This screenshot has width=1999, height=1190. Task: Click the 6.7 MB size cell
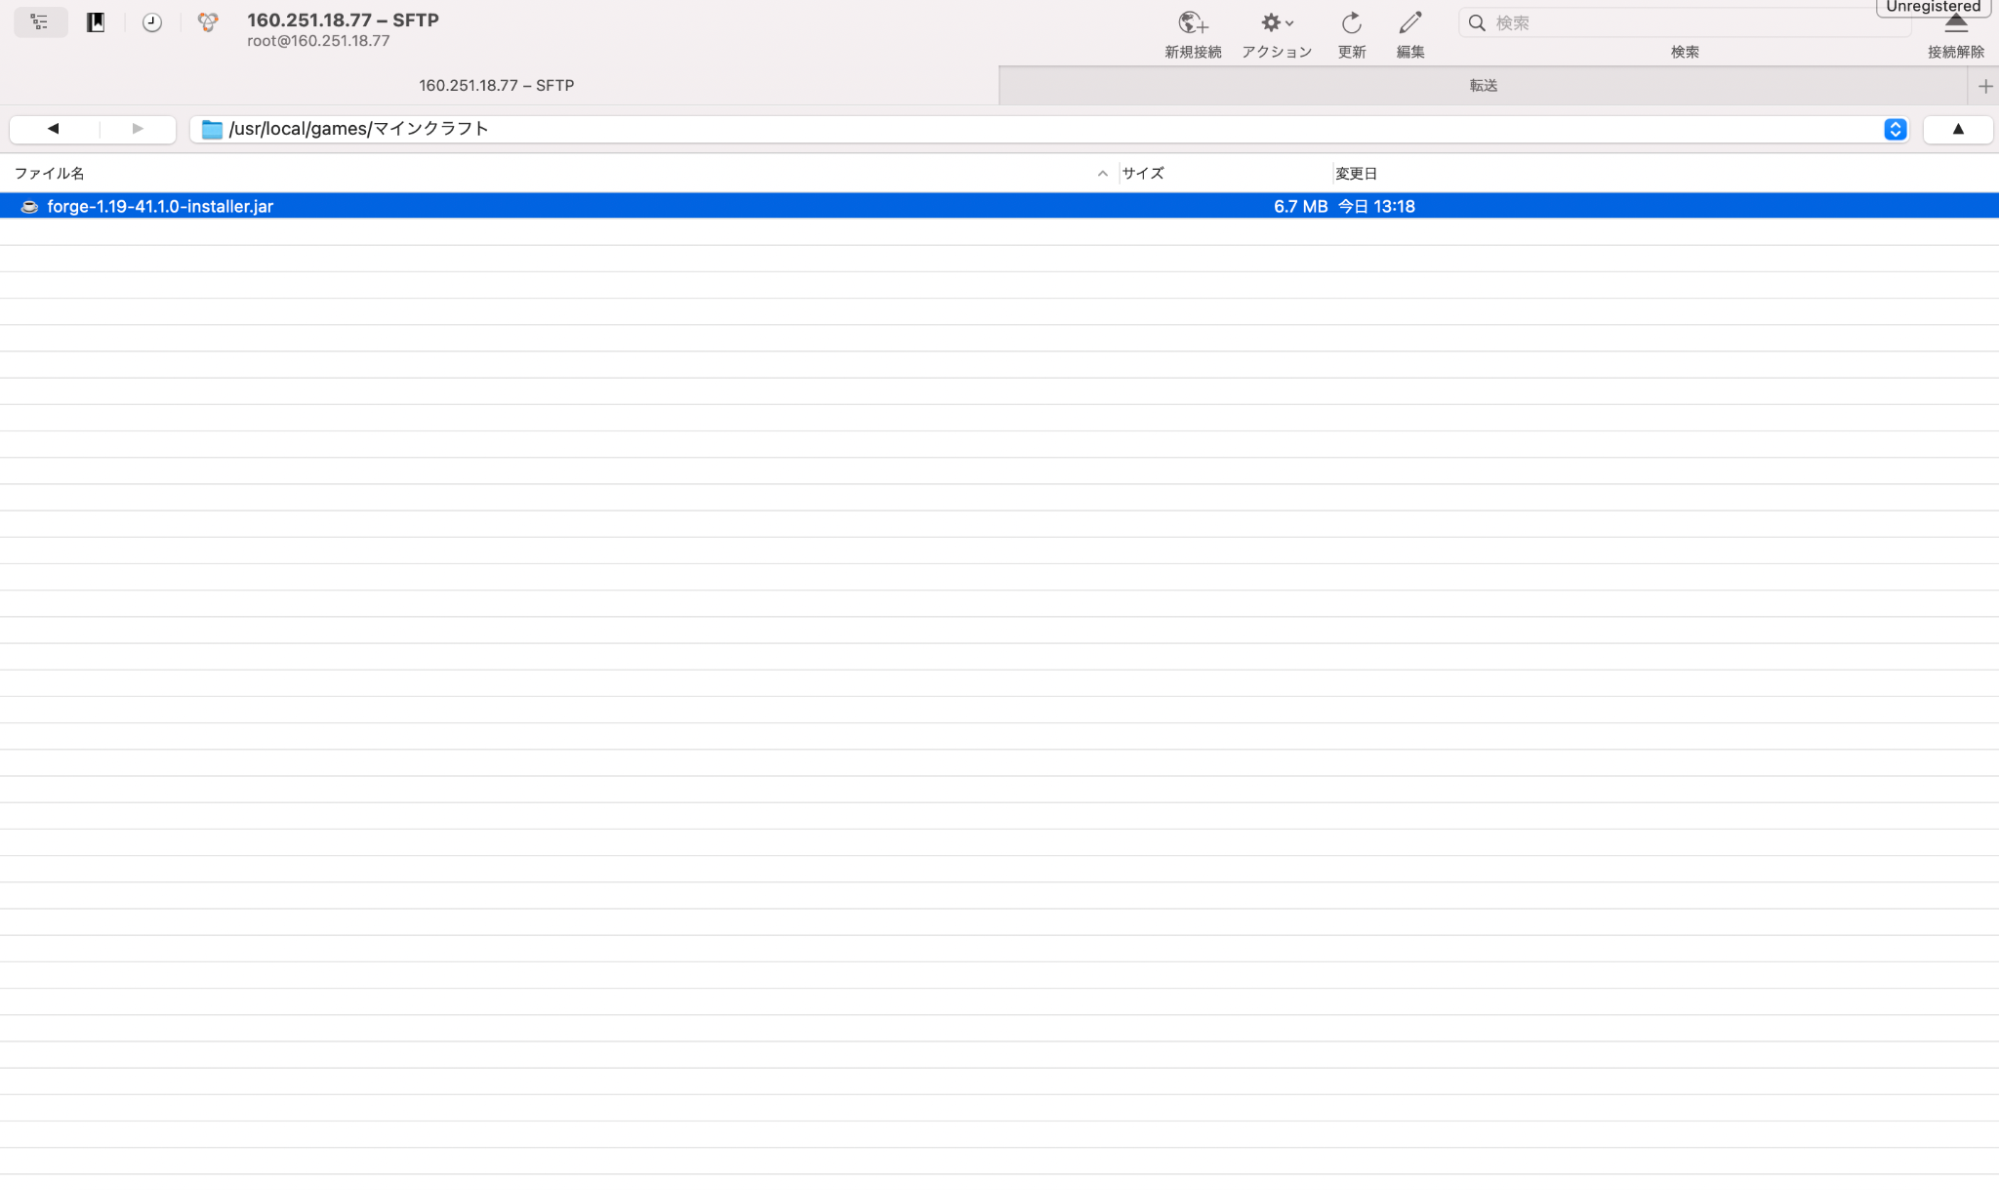(1300, 206)
